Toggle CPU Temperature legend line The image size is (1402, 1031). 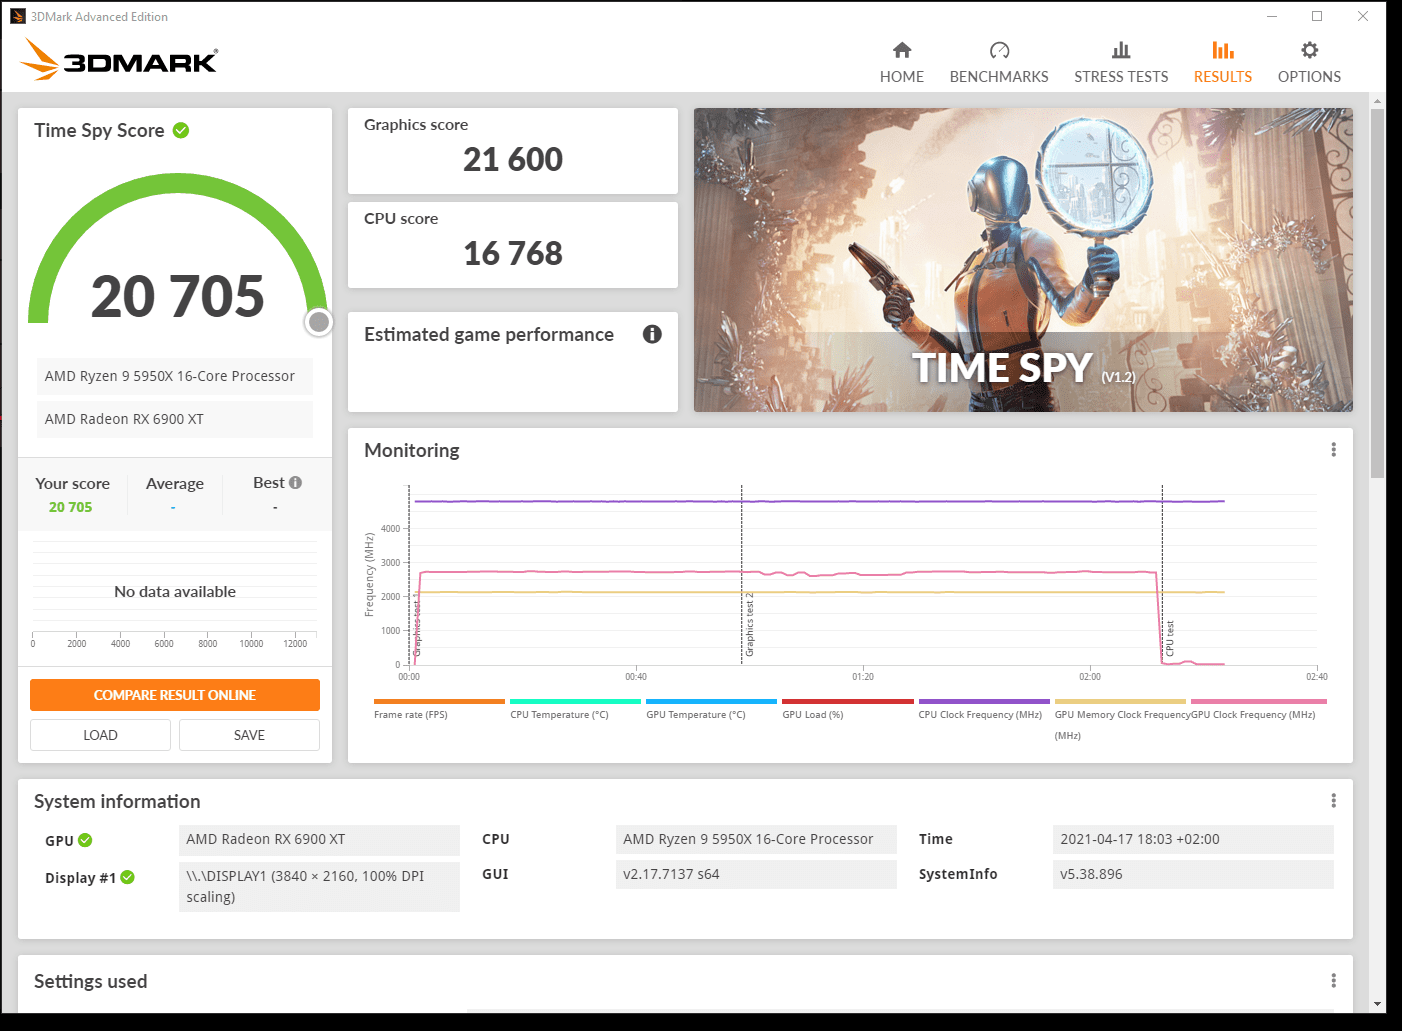pyautogui.click(x=575, y=708)
